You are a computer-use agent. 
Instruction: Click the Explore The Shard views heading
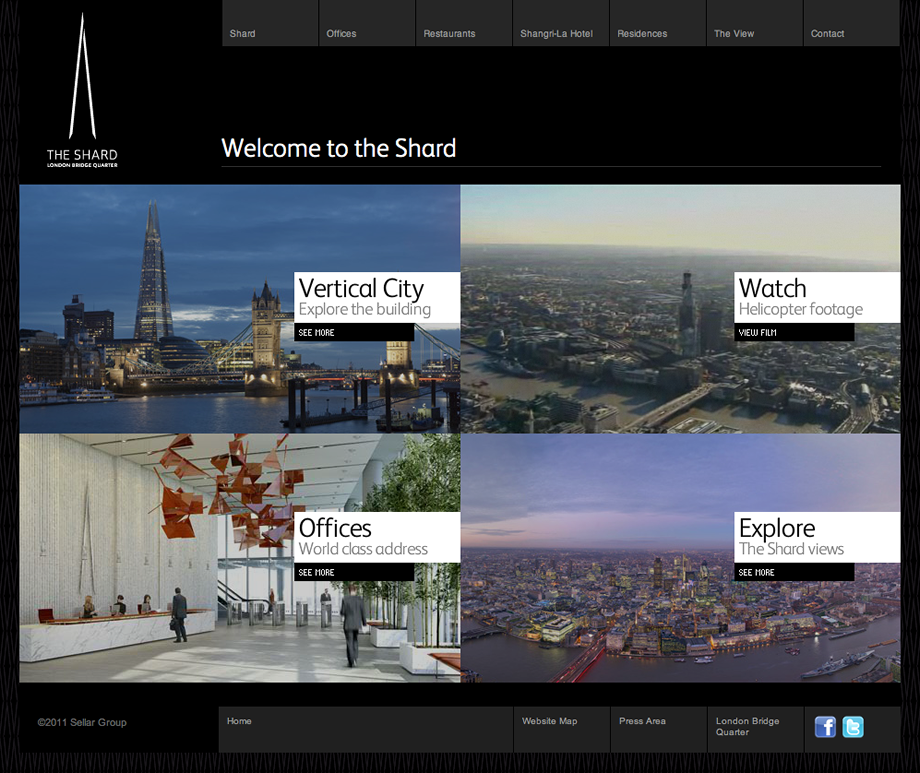(817, 538)
